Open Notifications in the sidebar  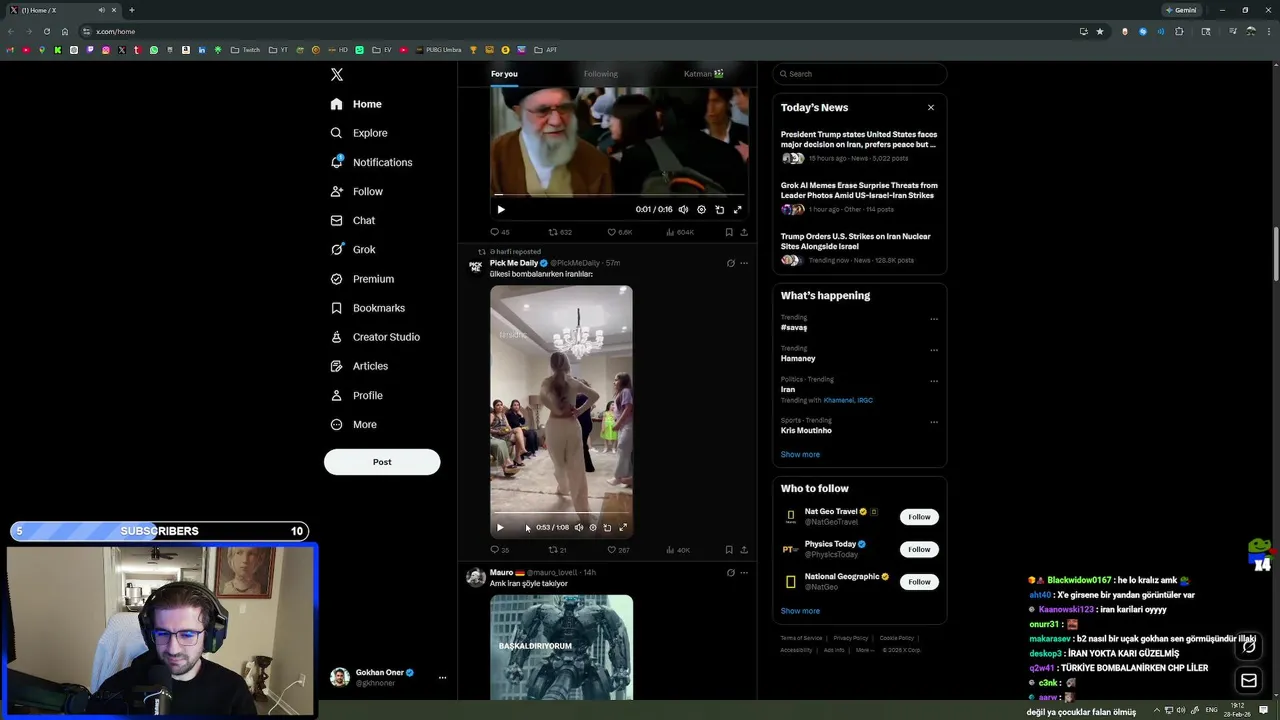(371, 162)
